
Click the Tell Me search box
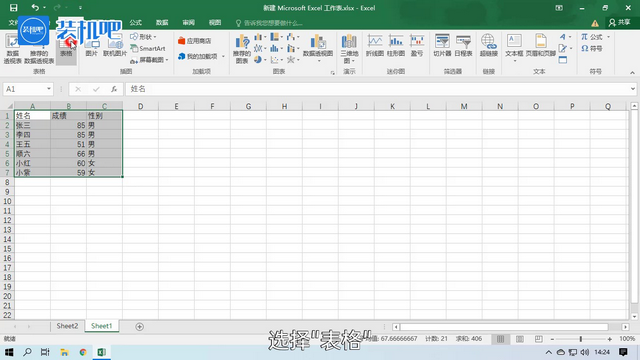tap(269, 23)
